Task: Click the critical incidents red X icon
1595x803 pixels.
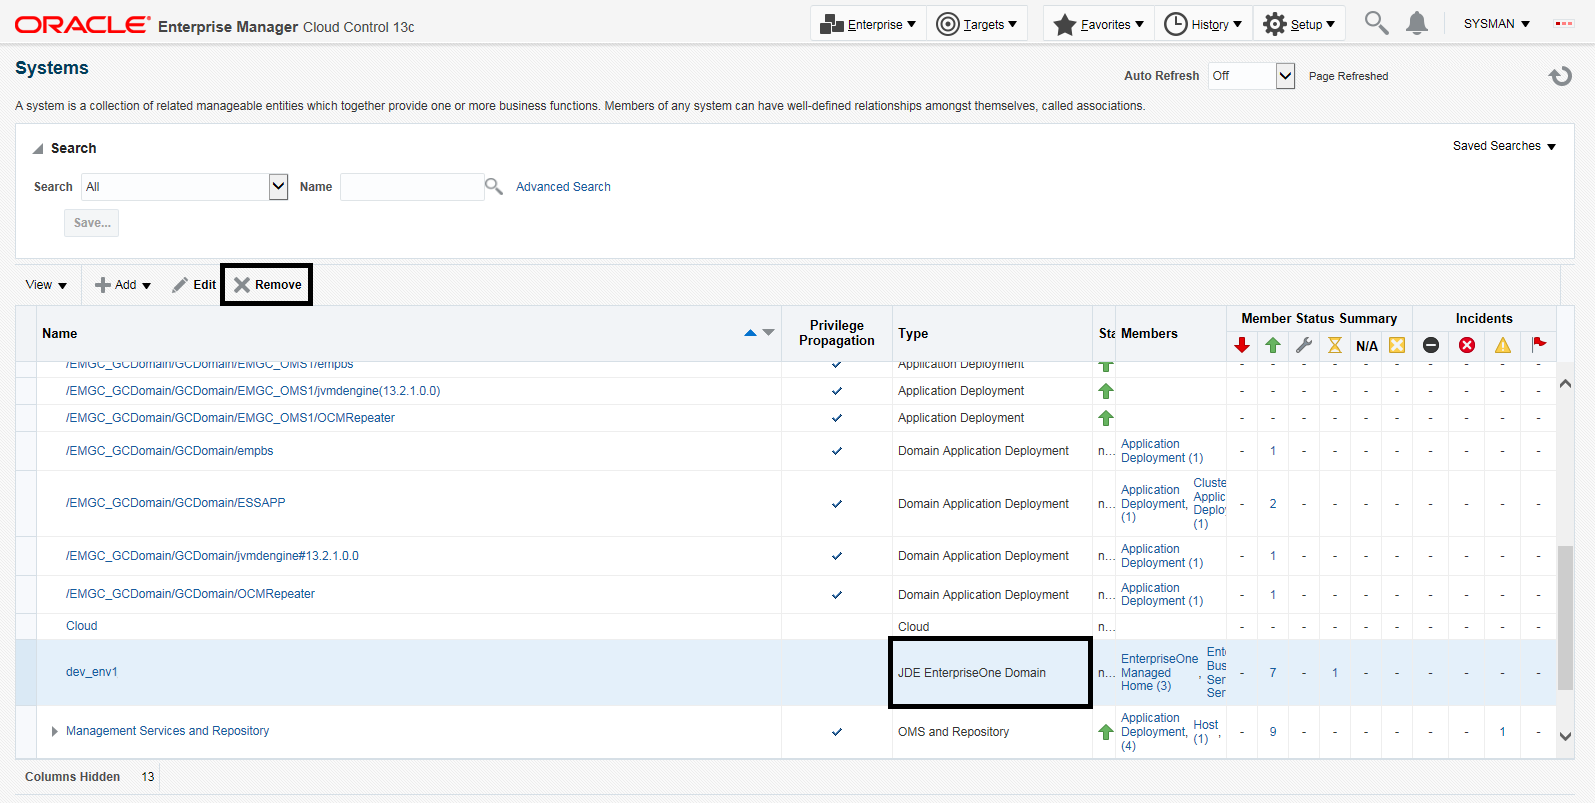Action: pos(1467,345)
